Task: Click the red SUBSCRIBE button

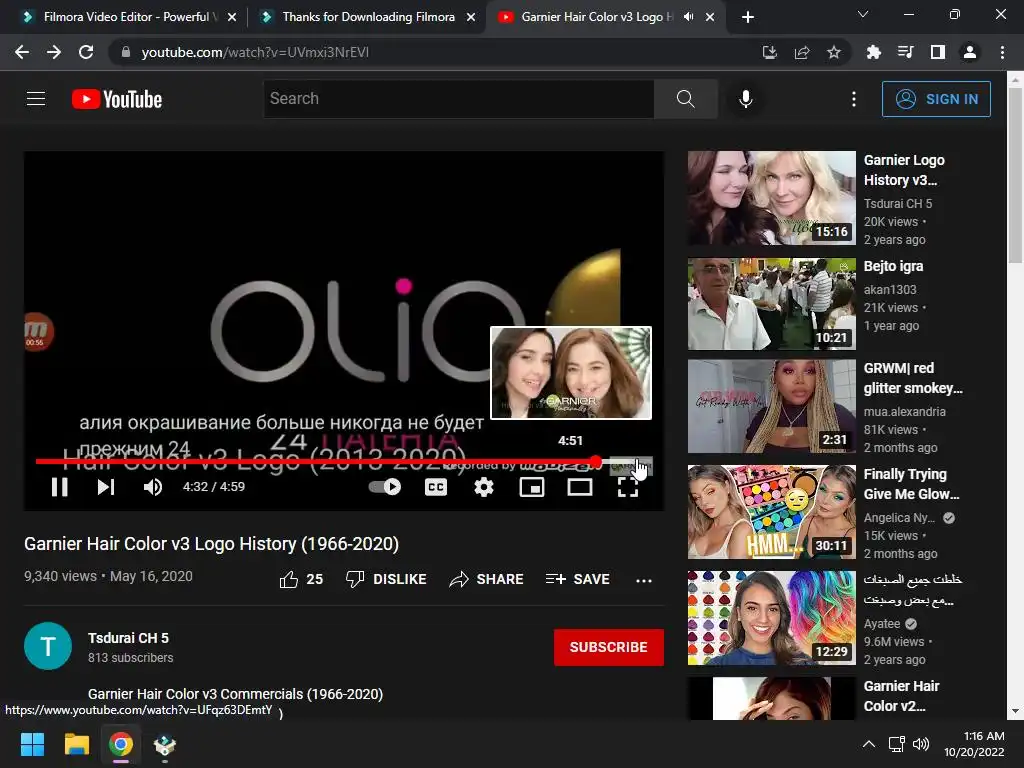Action: click(x=609, y=647)
